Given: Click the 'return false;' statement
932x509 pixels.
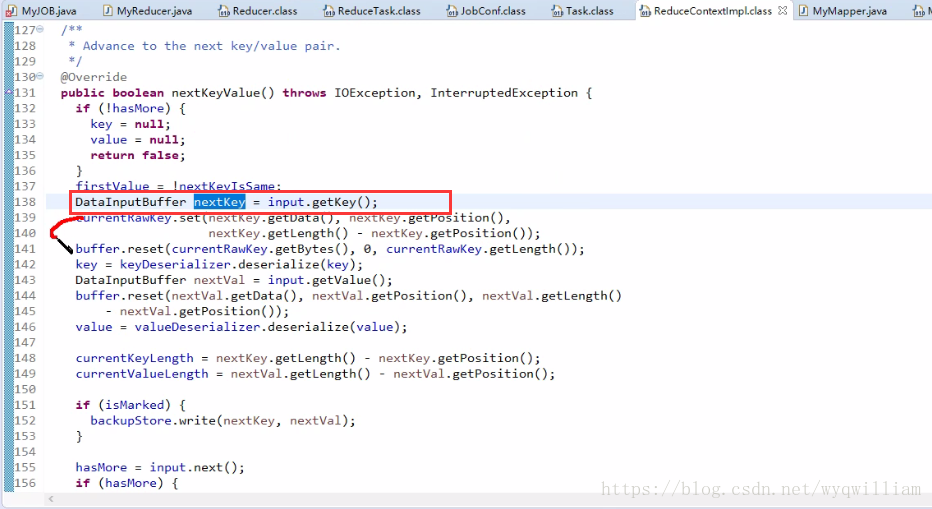Looking at the screenshot, I should pyautogui.click(x=138, y=155).
